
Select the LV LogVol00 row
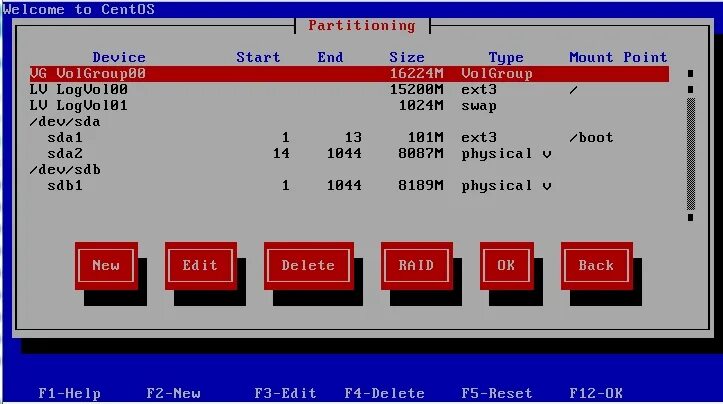349,89
